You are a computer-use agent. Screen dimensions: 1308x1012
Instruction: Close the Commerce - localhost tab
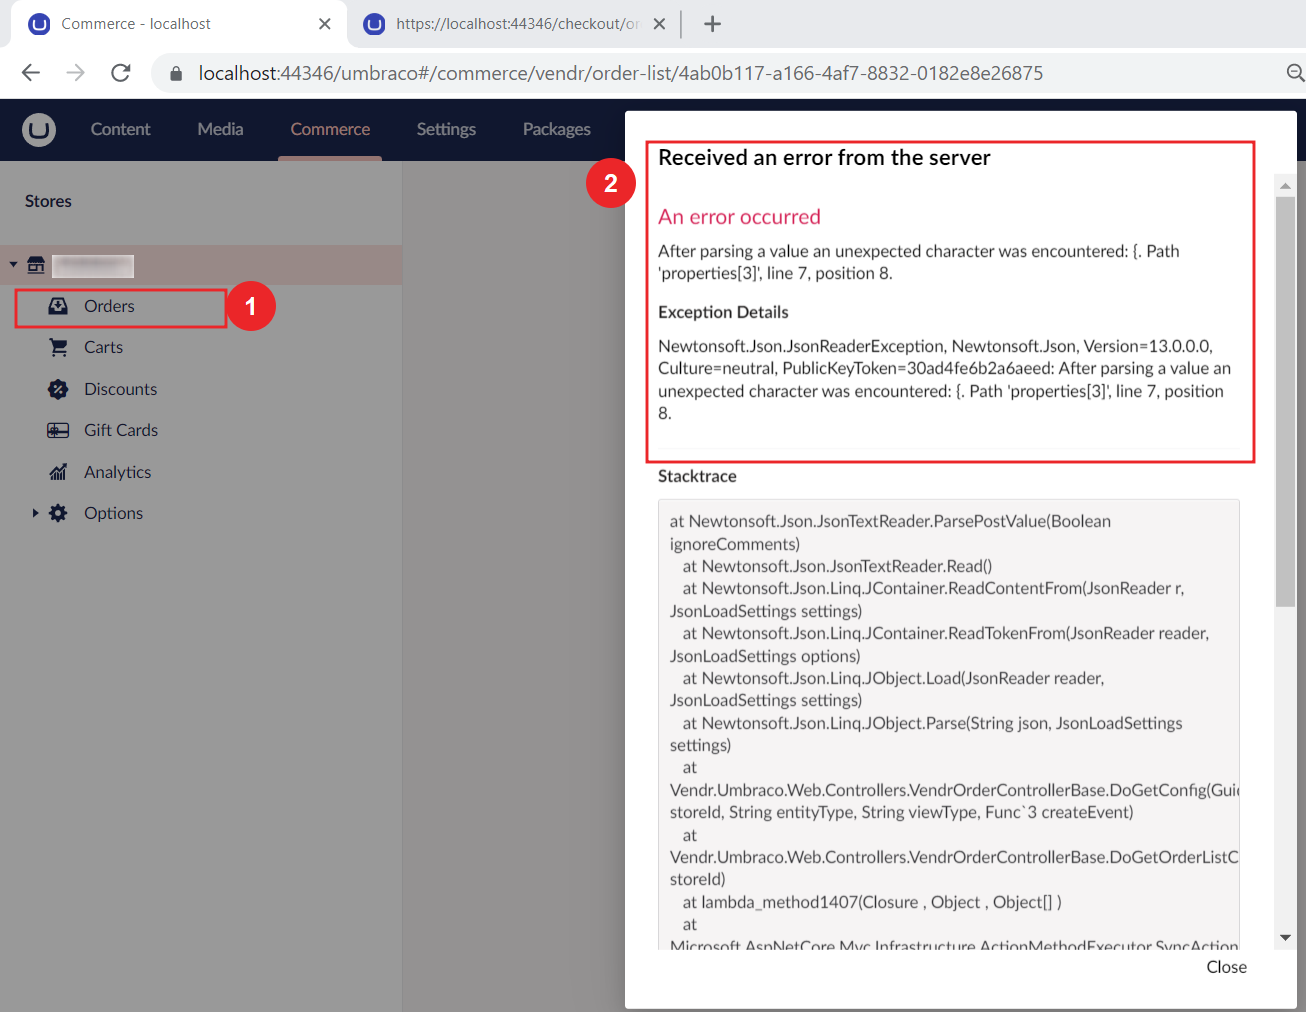325,24
